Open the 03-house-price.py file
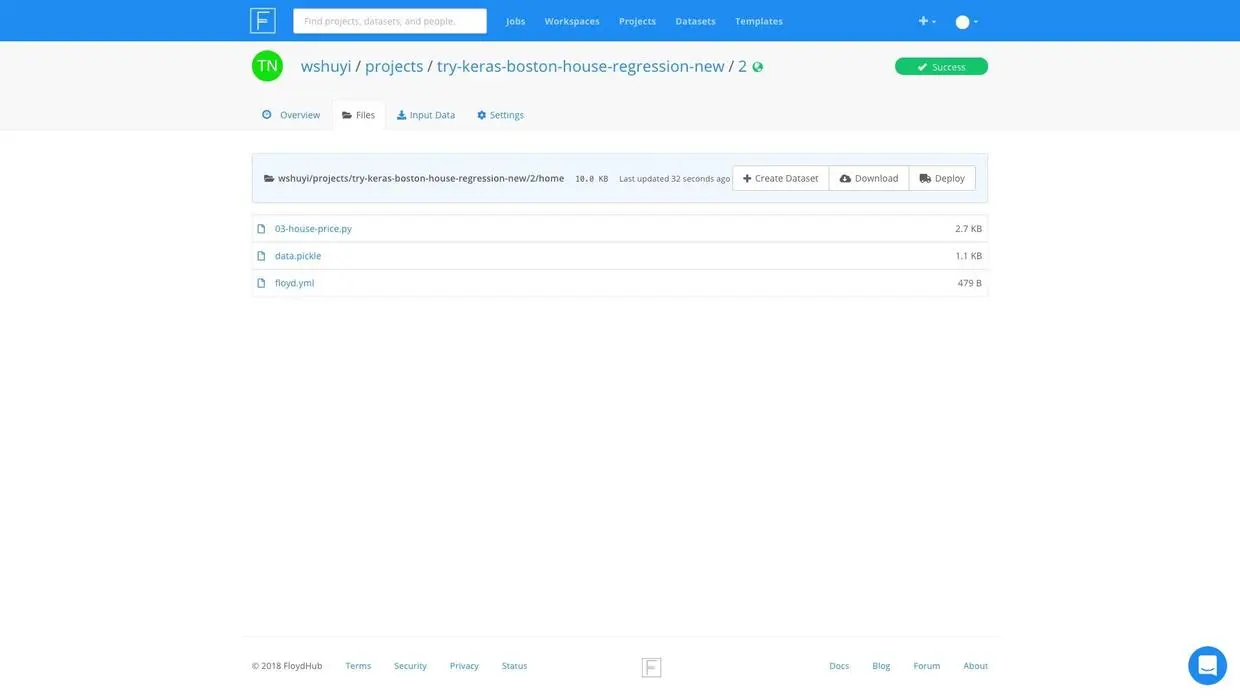1240x698 pixels. [x=313, y=229]
